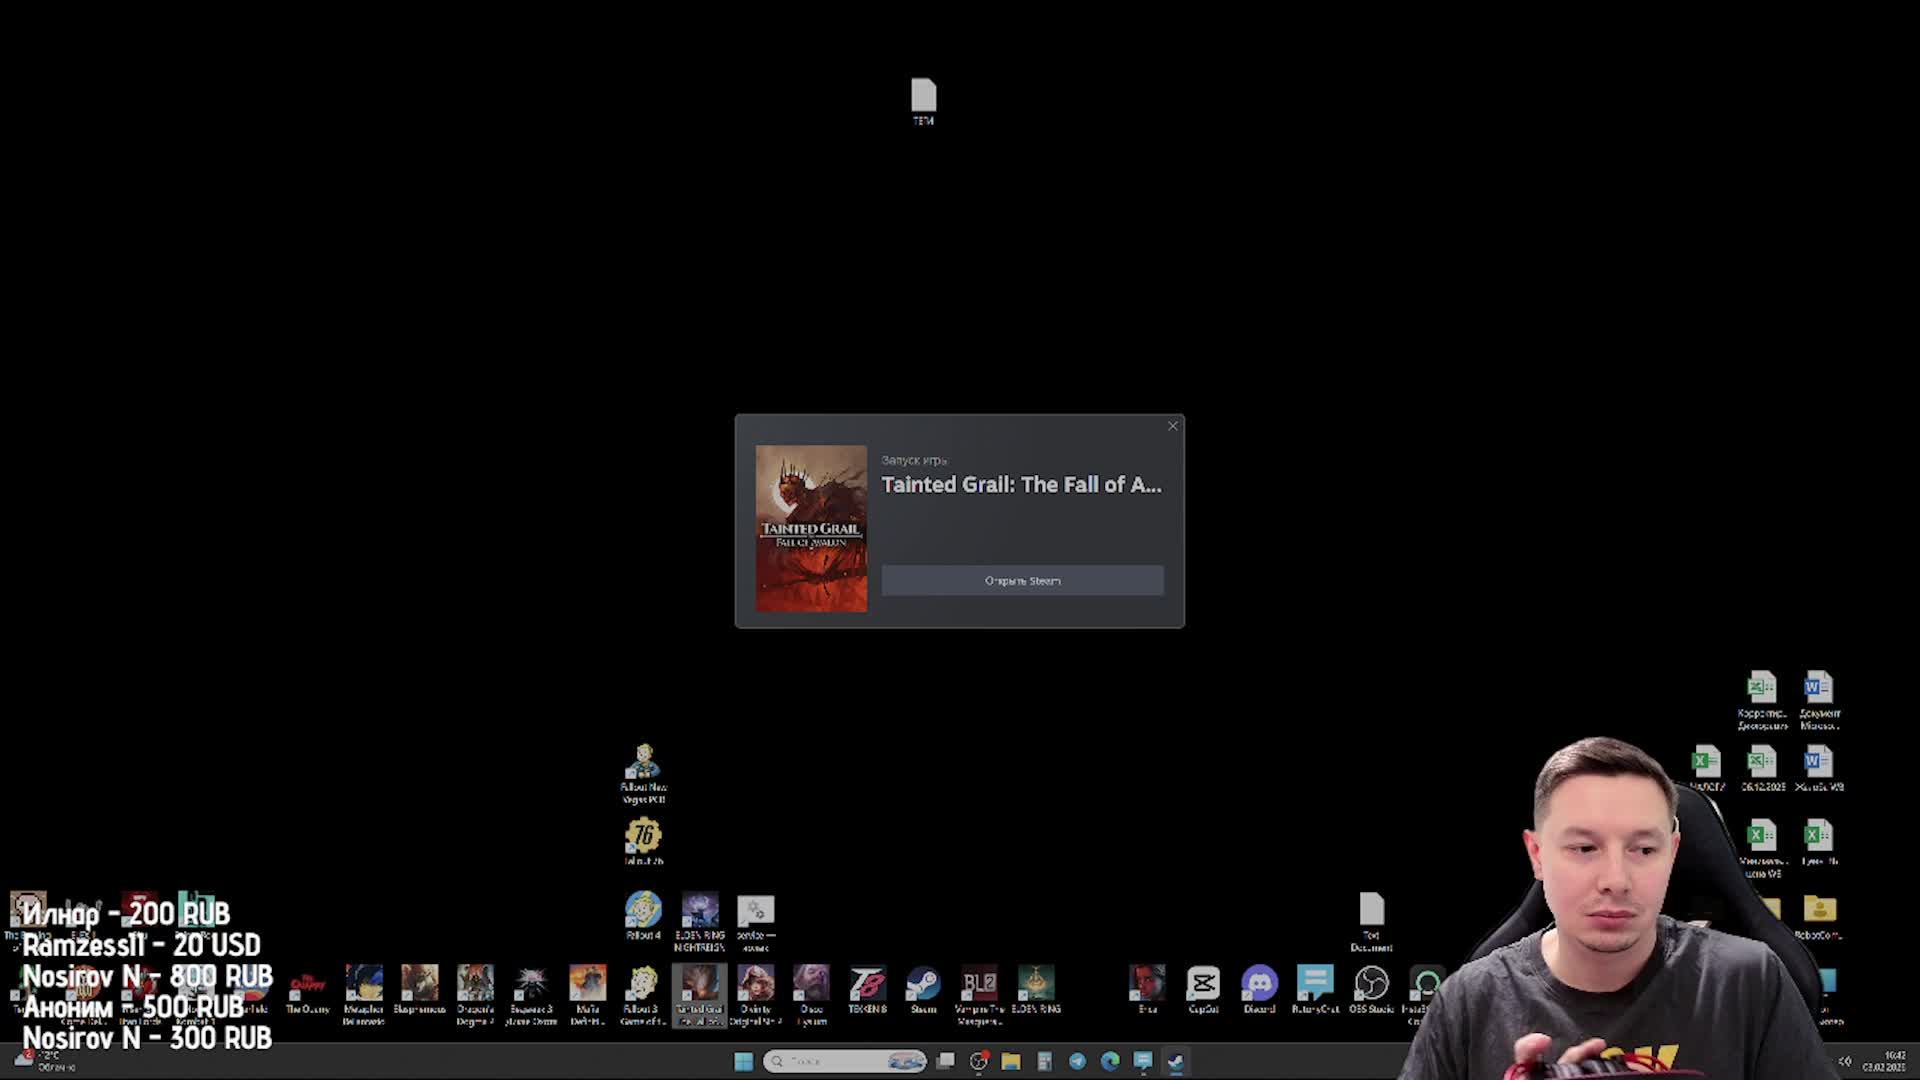This screenshot has height=1080, width=1920.
Task: Click the Steam icon in the taskbar
Action: point(1176,1061)
